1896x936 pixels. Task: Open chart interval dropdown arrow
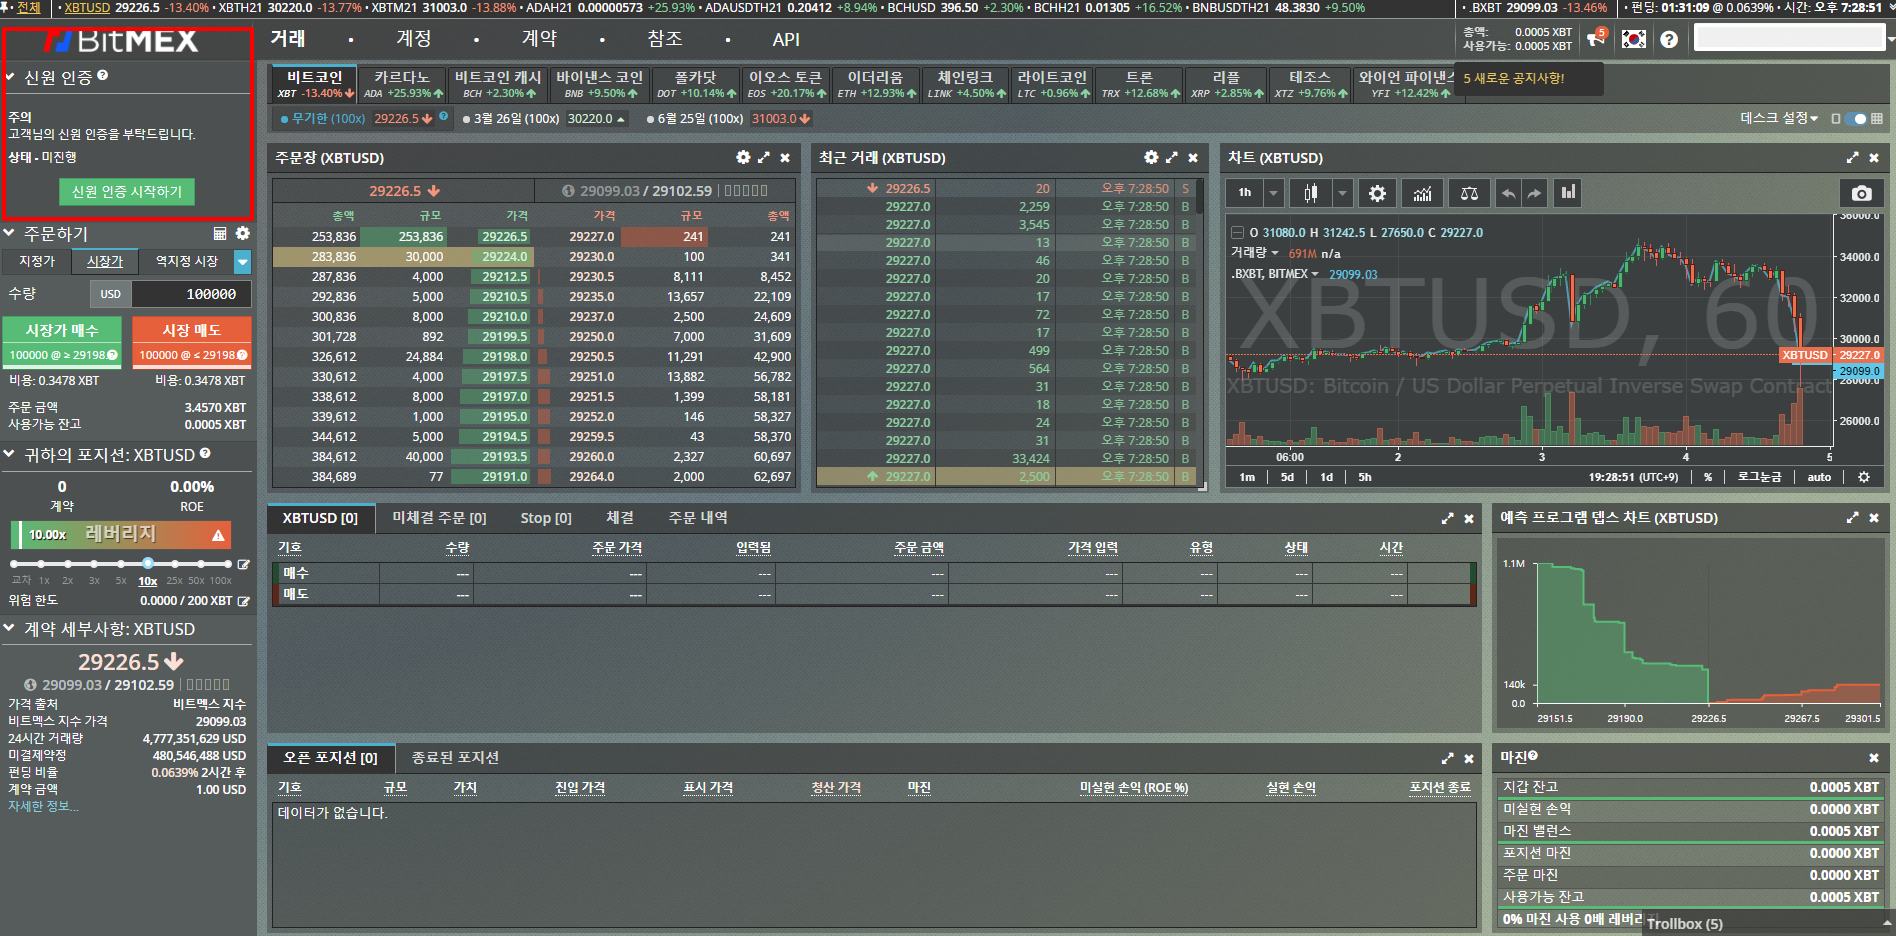coord(1273,193)
